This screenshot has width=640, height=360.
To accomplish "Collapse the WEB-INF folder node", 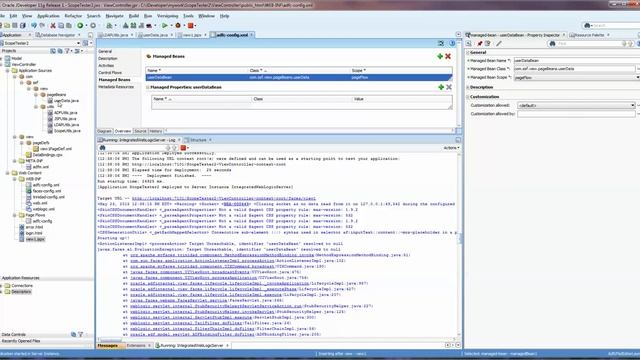I will pyautogui.click(x=15, y=179).
